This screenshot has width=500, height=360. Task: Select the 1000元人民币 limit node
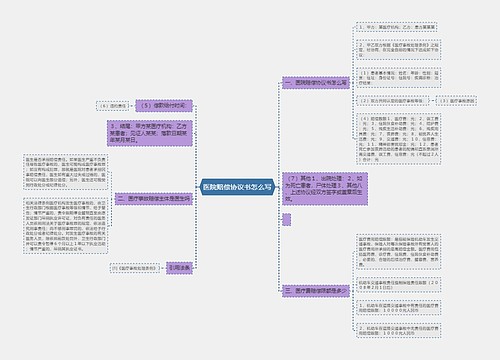[x=399, y=330]
